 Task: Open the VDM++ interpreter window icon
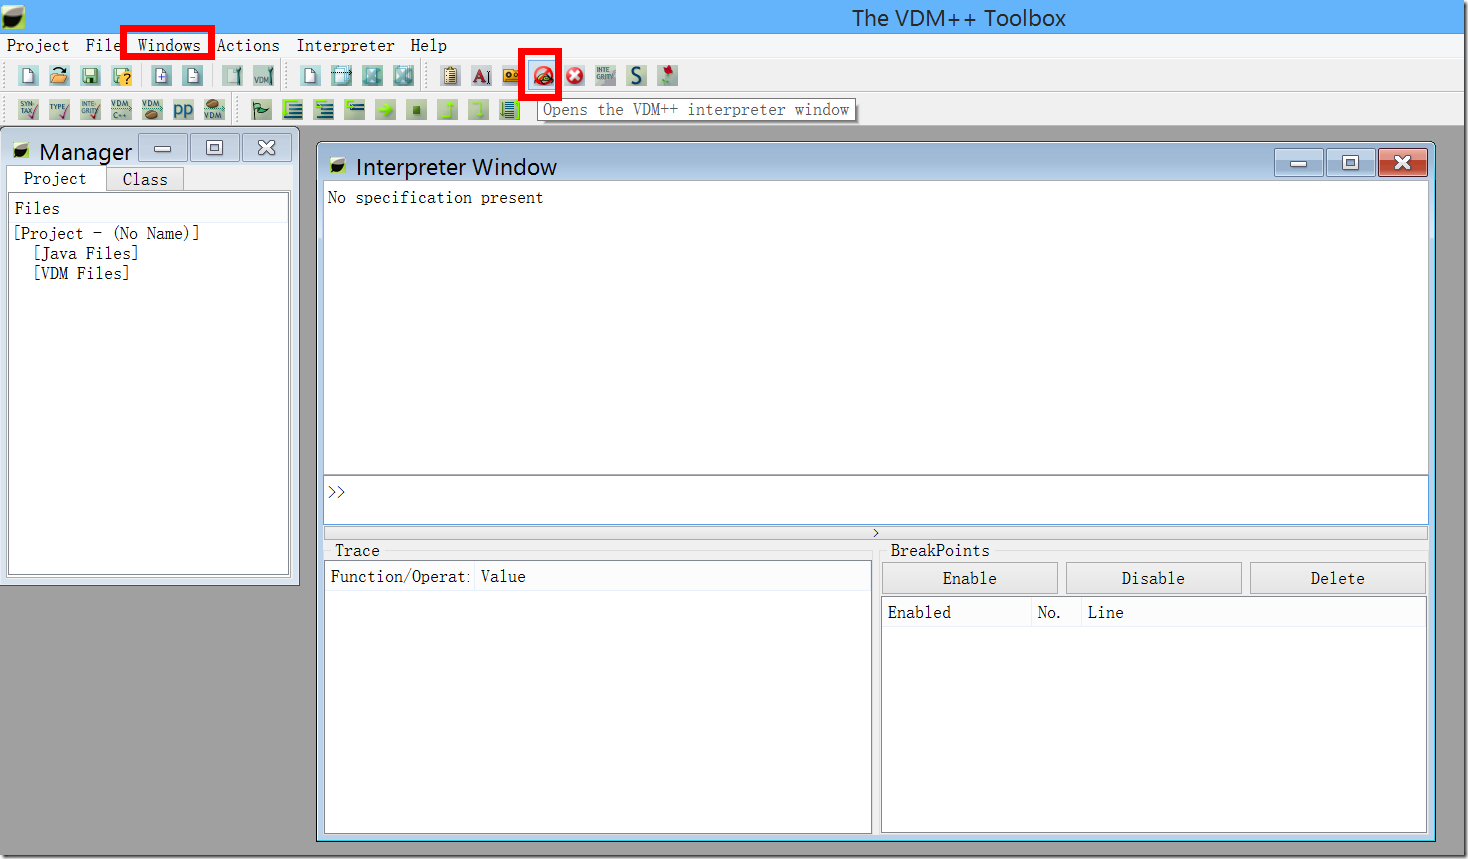click(x=543, y=75)
